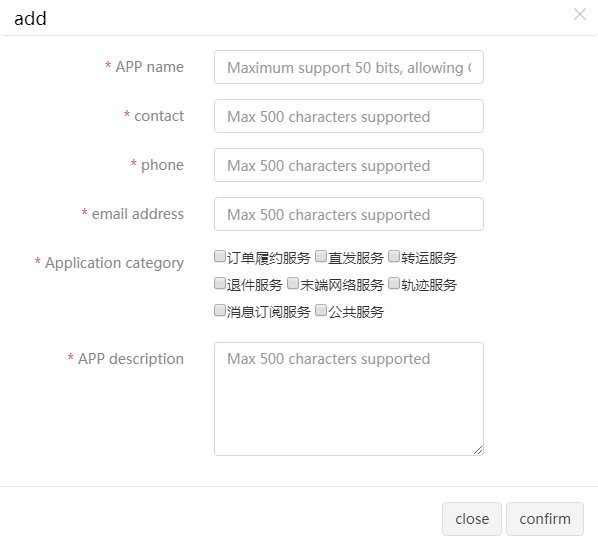Click the textarea resize handle corner
This screenshot has height=548, width=598.
pos(478,450)
